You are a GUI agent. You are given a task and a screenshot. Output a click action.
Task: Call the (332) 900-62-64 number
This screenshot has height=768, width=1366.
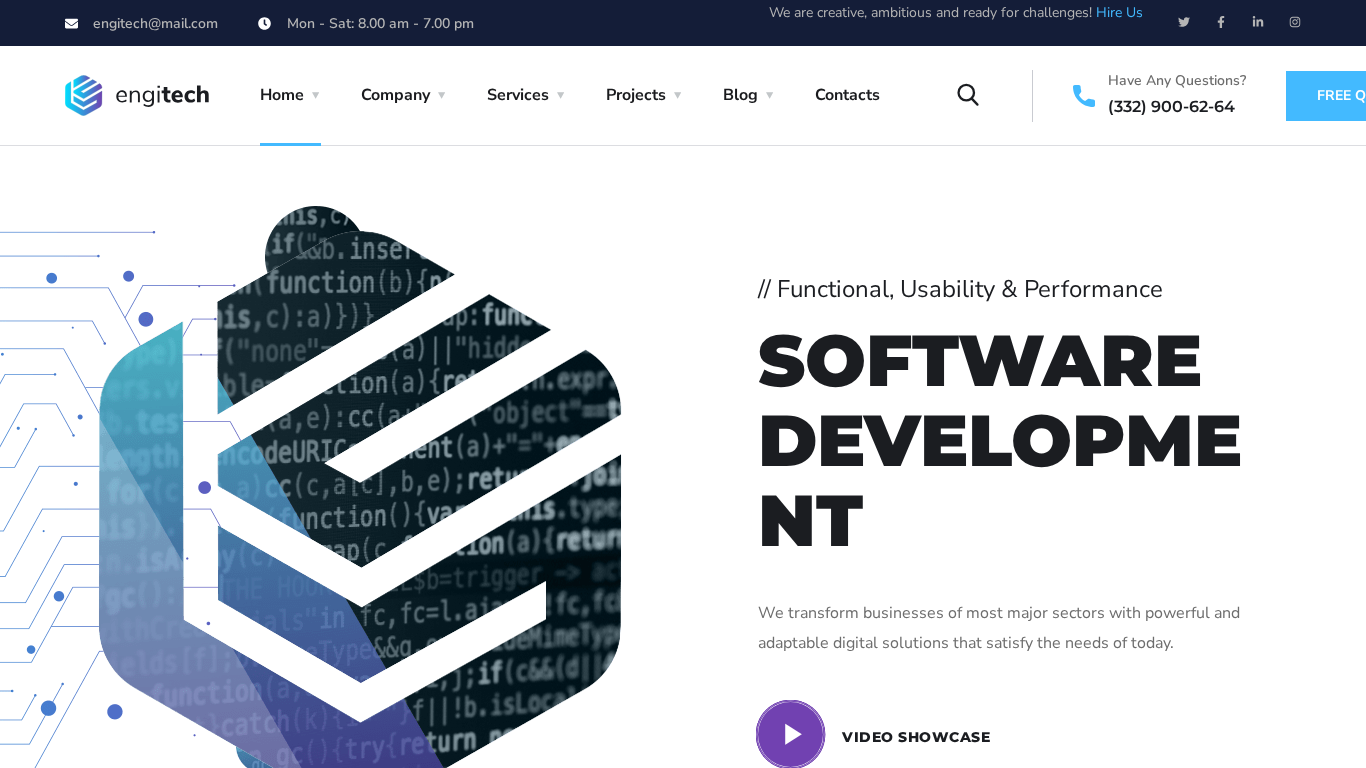click(x=1171, y=107)
